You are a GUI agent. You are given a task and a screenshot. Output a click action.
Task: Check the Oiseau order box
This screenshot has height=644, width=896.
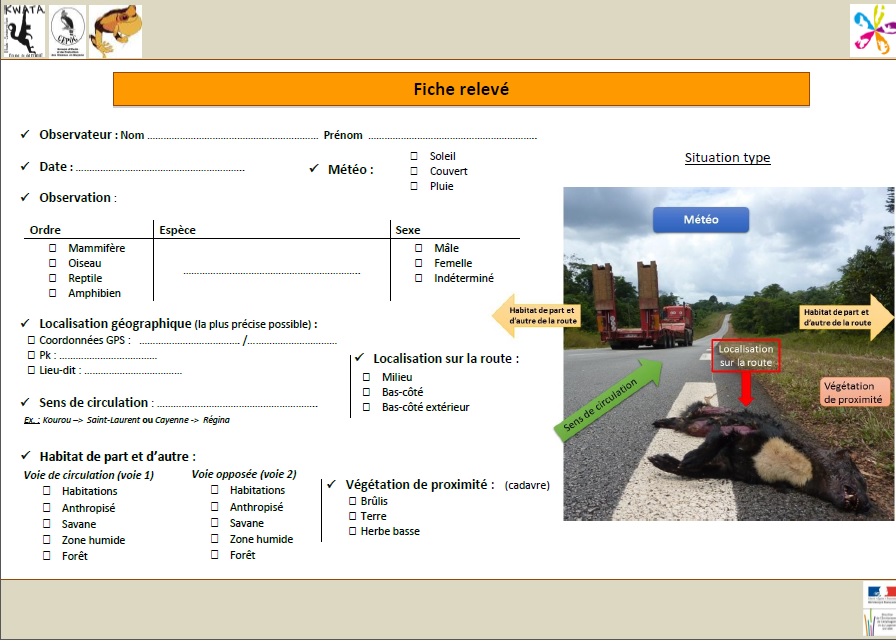coord(53,263)
